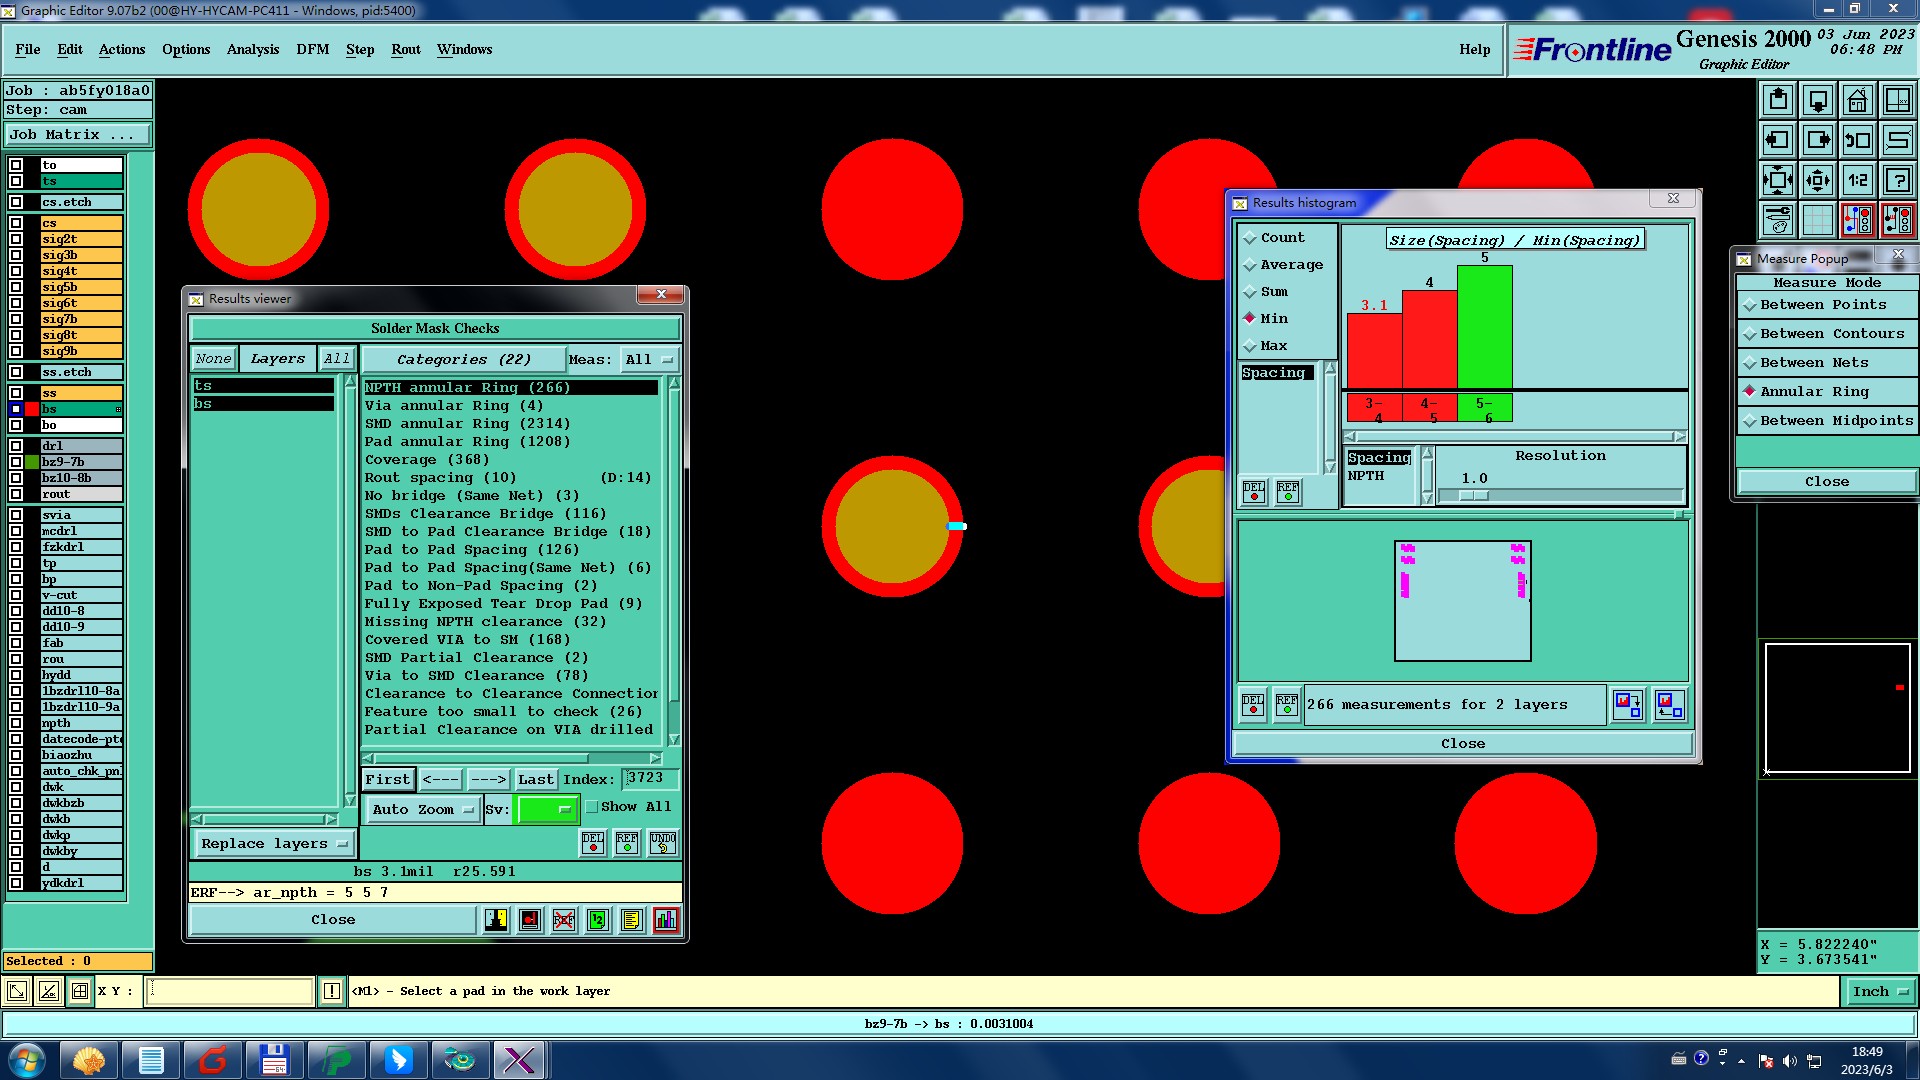Select Pad to Pad Spacing (126) category
This screenshot has width=1920, height=1080.
click(471, 550)
